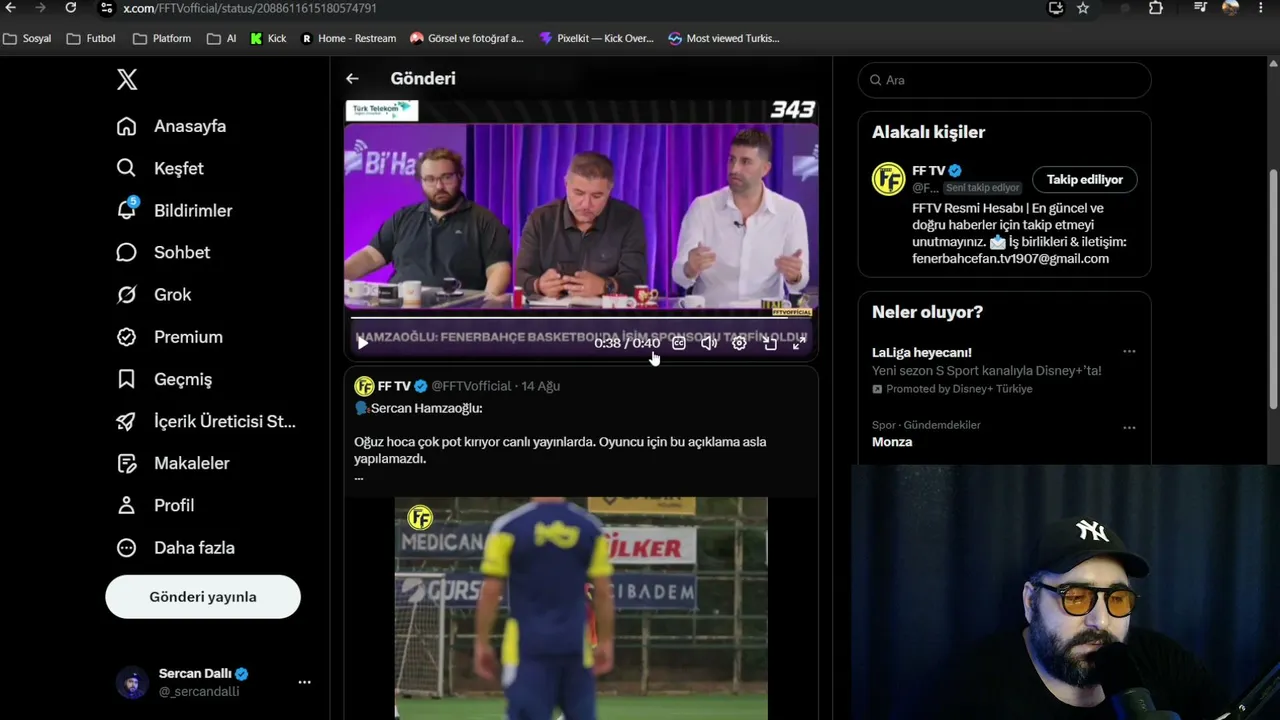This screenshot has height=720, width=1280.
Task: Open the Futbol bookmarks folder
Action: 91,39
